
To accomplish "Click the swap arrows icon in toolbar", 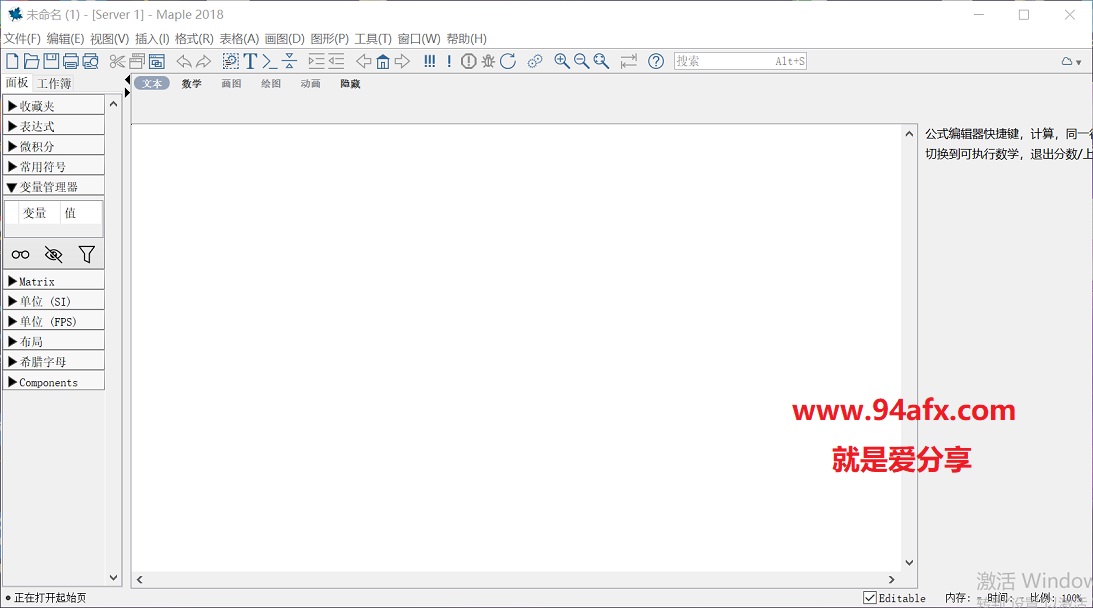I will tap(629, 61).
